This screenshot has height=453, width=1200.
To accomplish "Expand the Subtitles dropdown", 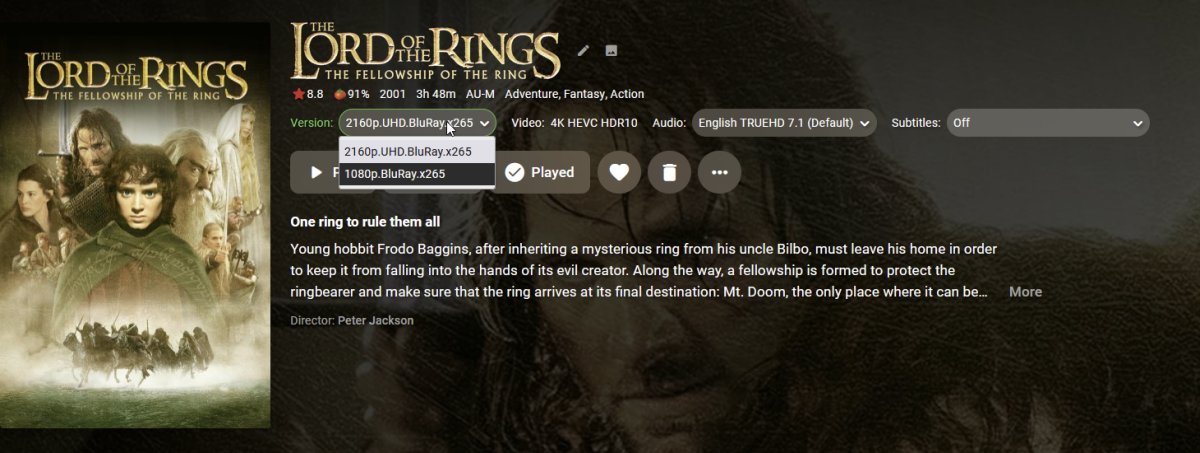I will click(1047, 123).
